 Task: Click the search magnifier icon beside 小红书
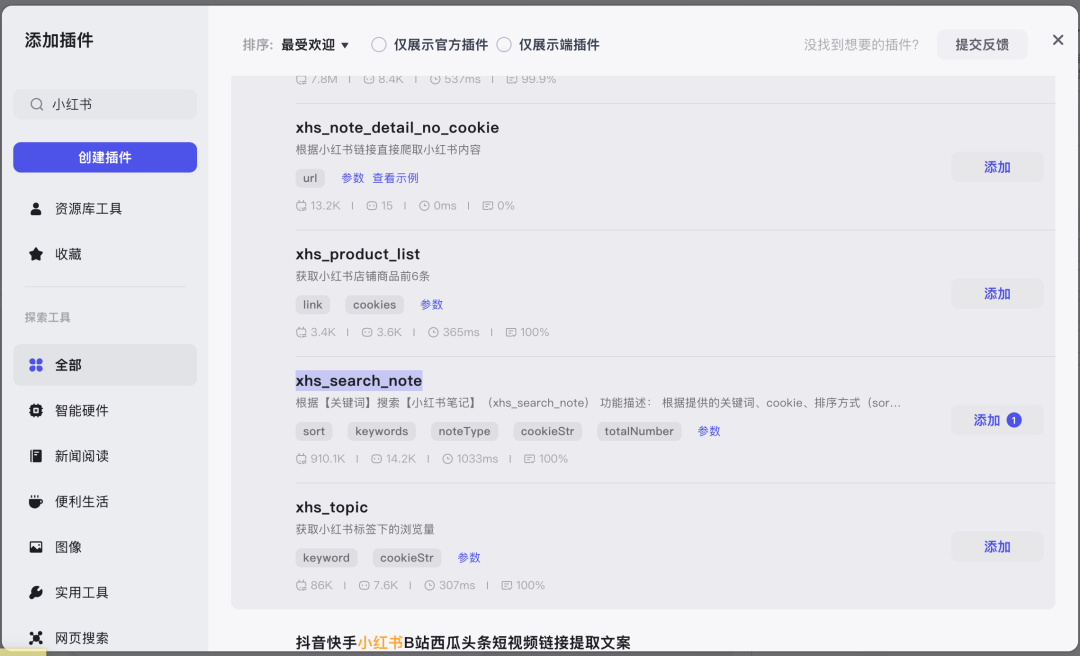tap(37, 105)
